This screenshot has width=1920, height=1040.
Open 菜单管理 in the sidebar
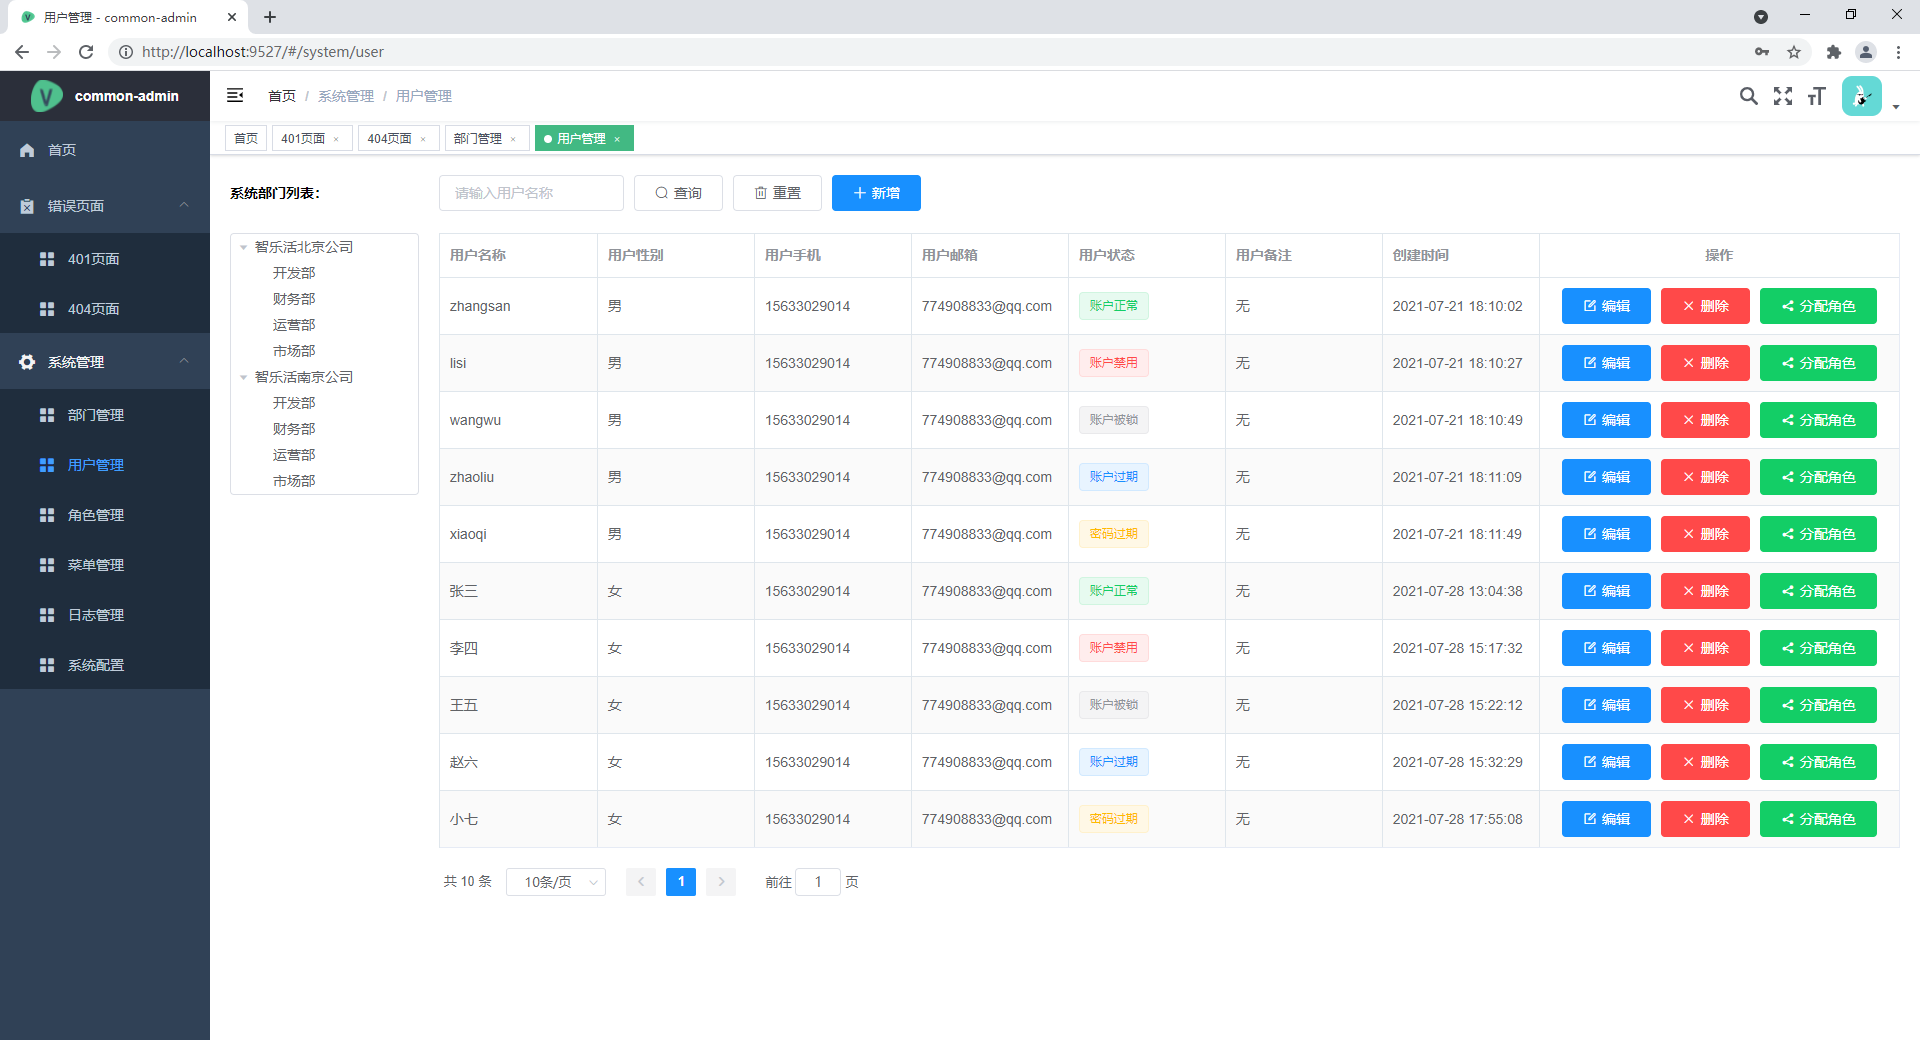[x=105, y=565]
